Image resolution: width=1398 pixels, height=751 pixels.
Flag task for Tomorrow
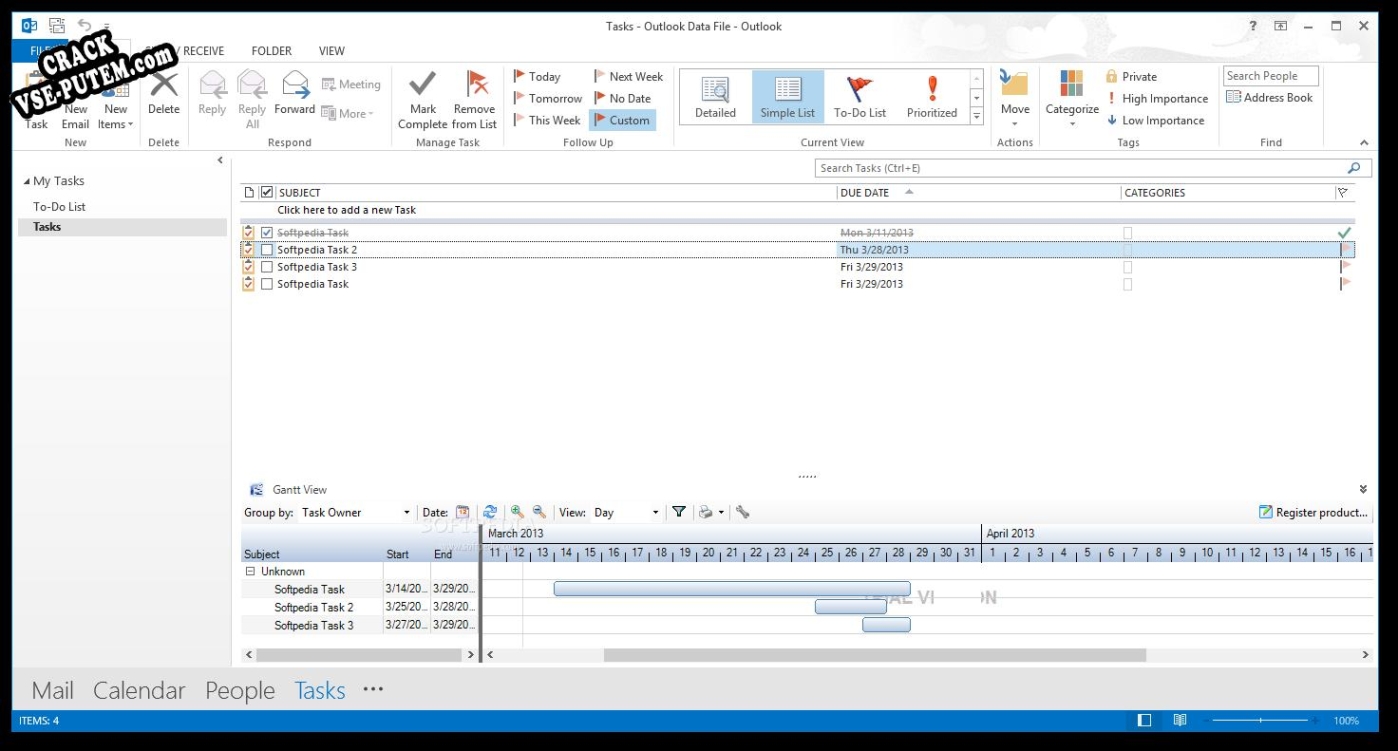(548, 98)
